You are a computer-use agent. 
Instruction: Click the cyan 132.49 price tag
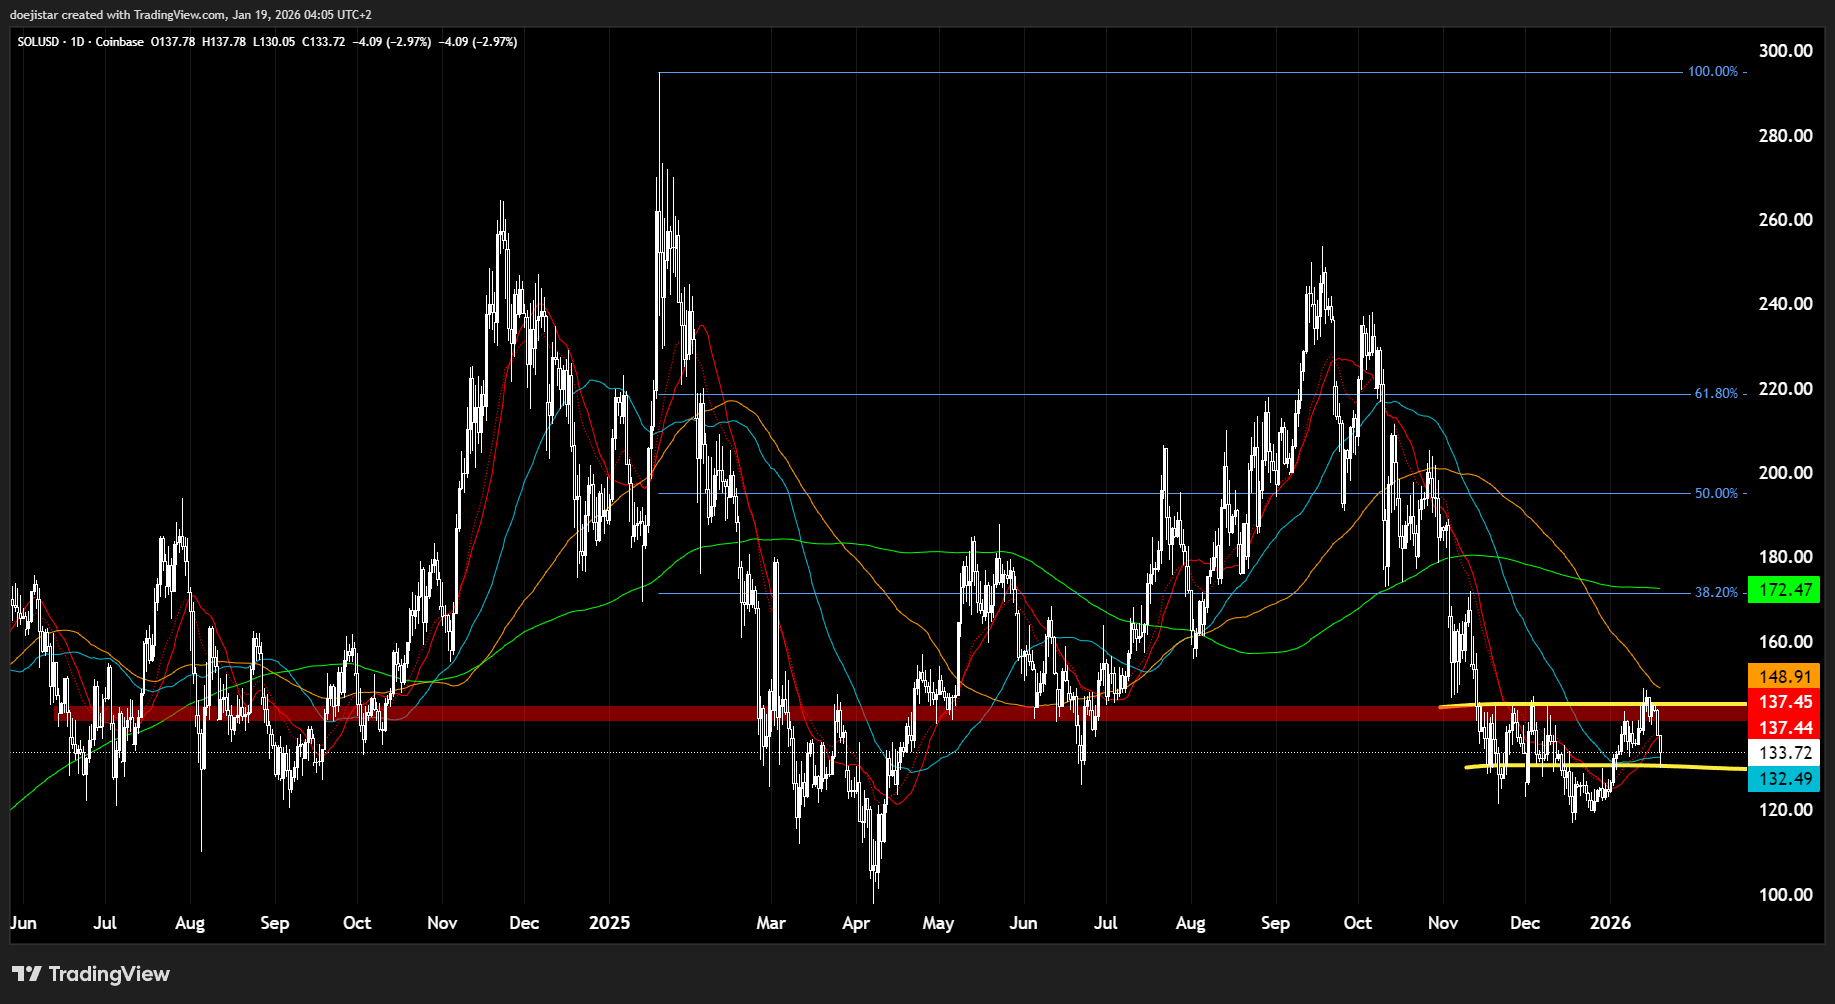tap(1784, 779)
